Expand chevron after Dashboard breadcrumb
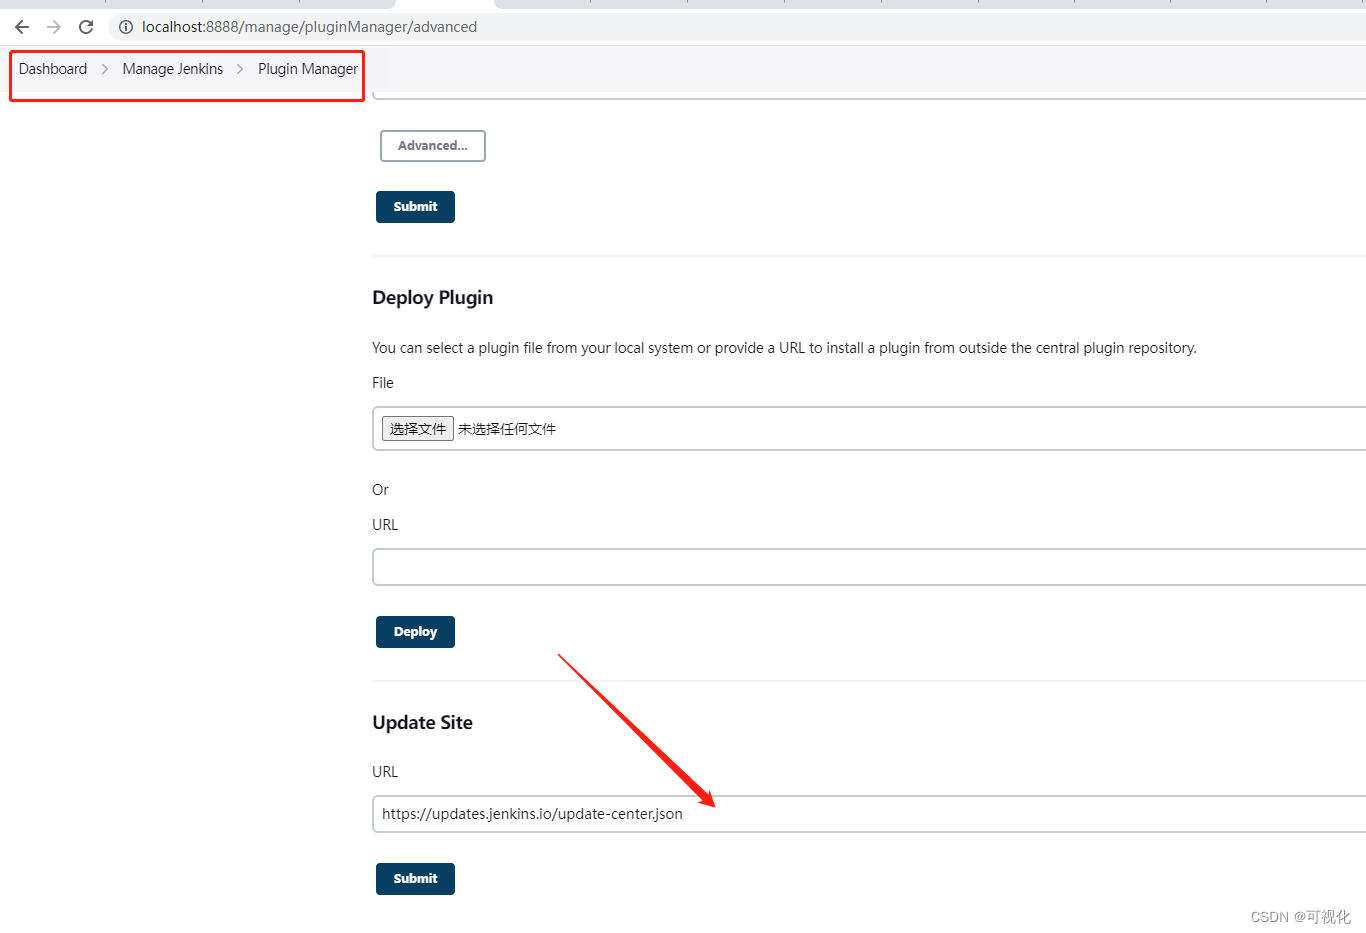Image resolution: width=1366 pixels, height=933 pixels. pyautogui.click(x=105, y=69)
